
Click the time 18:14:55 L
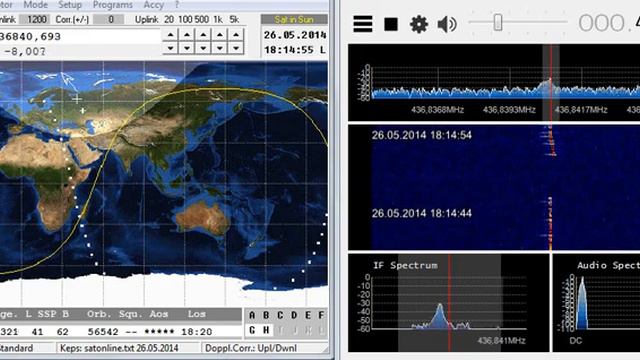coord(295,50)
